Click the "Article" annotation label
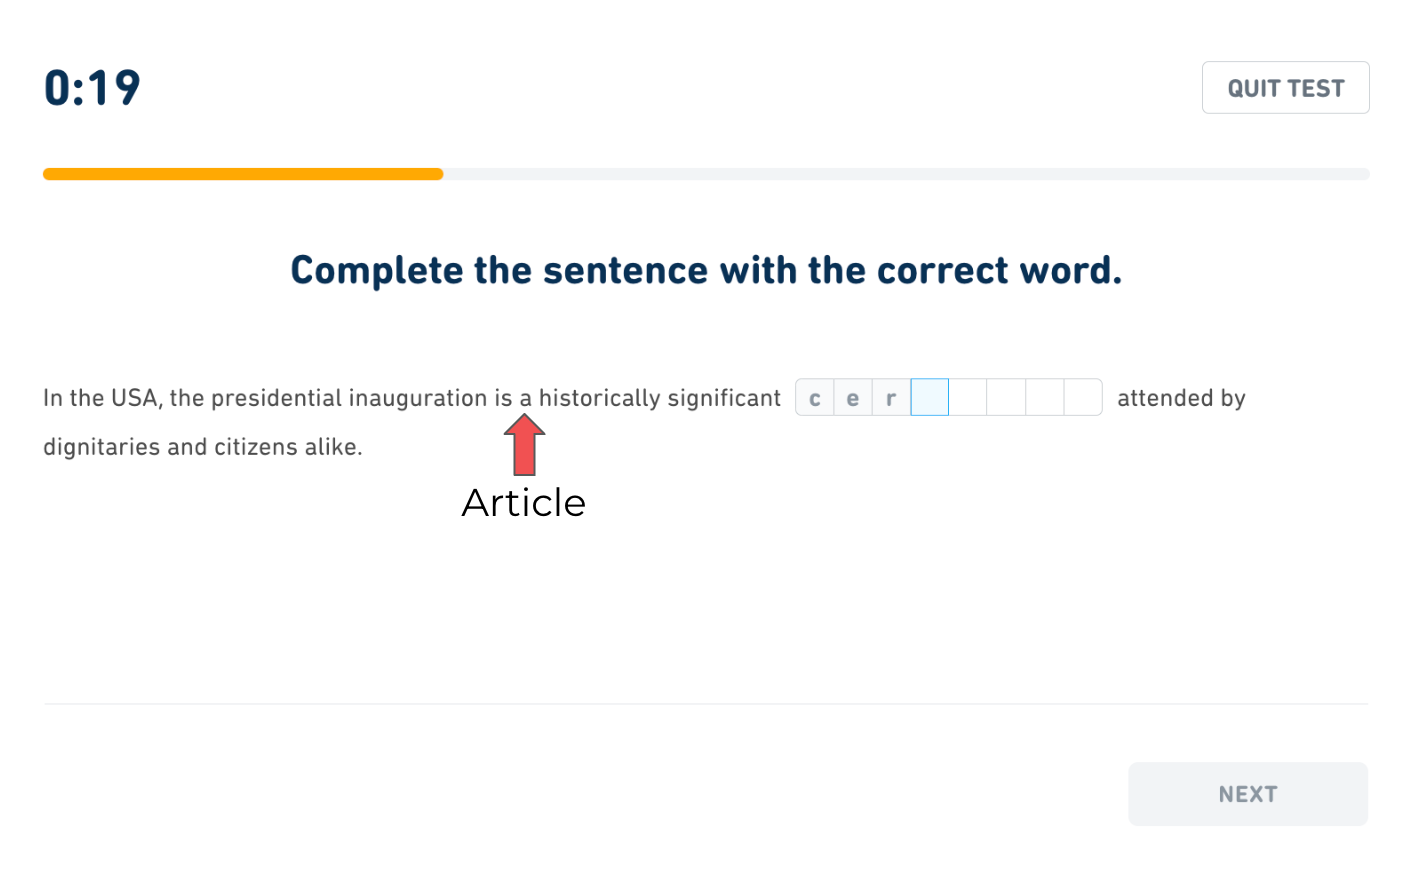The height and width of the screenshot is (878, 1416). point(524,503)
